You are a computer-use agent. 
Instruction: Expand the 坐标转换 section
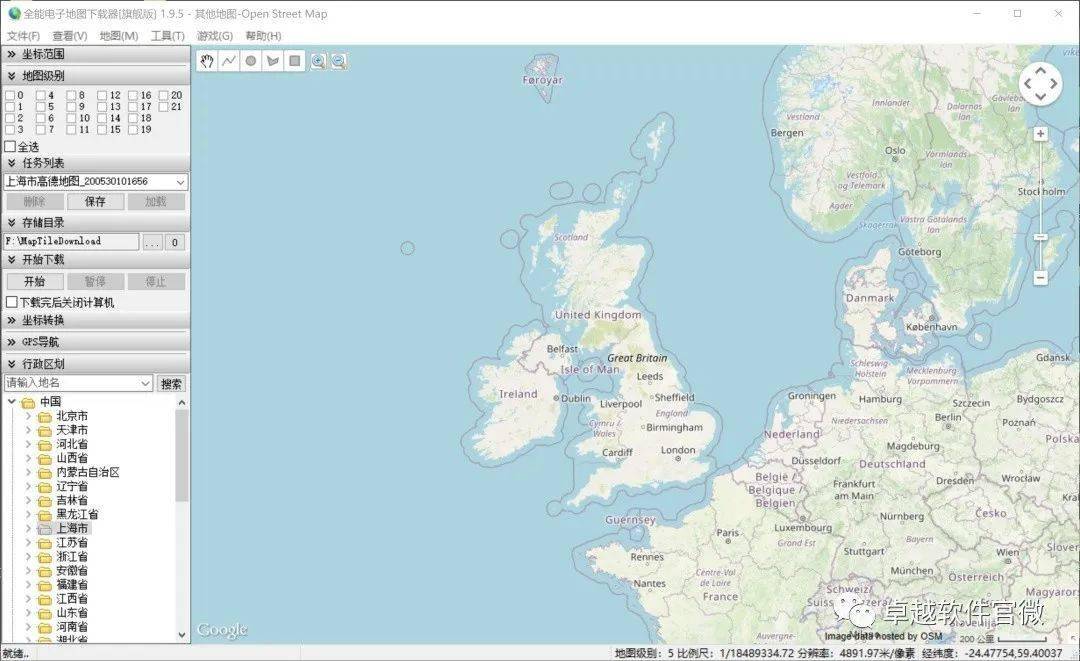[96, 320]
